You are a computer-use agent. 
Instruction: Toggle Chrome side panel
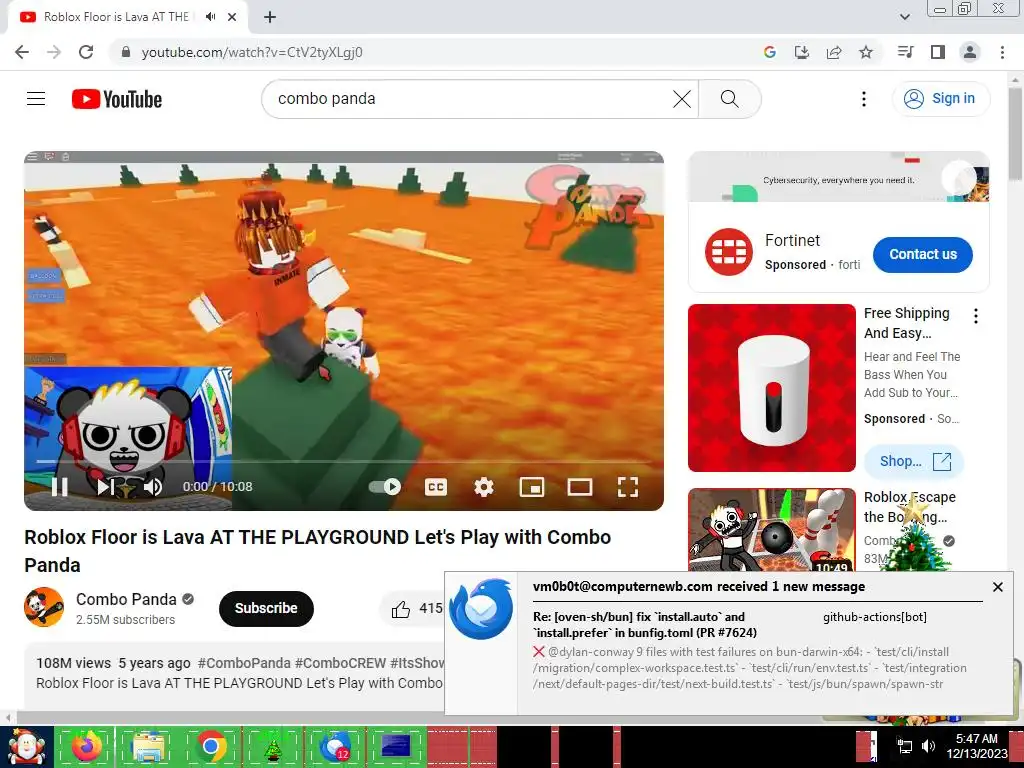(938, 52)
